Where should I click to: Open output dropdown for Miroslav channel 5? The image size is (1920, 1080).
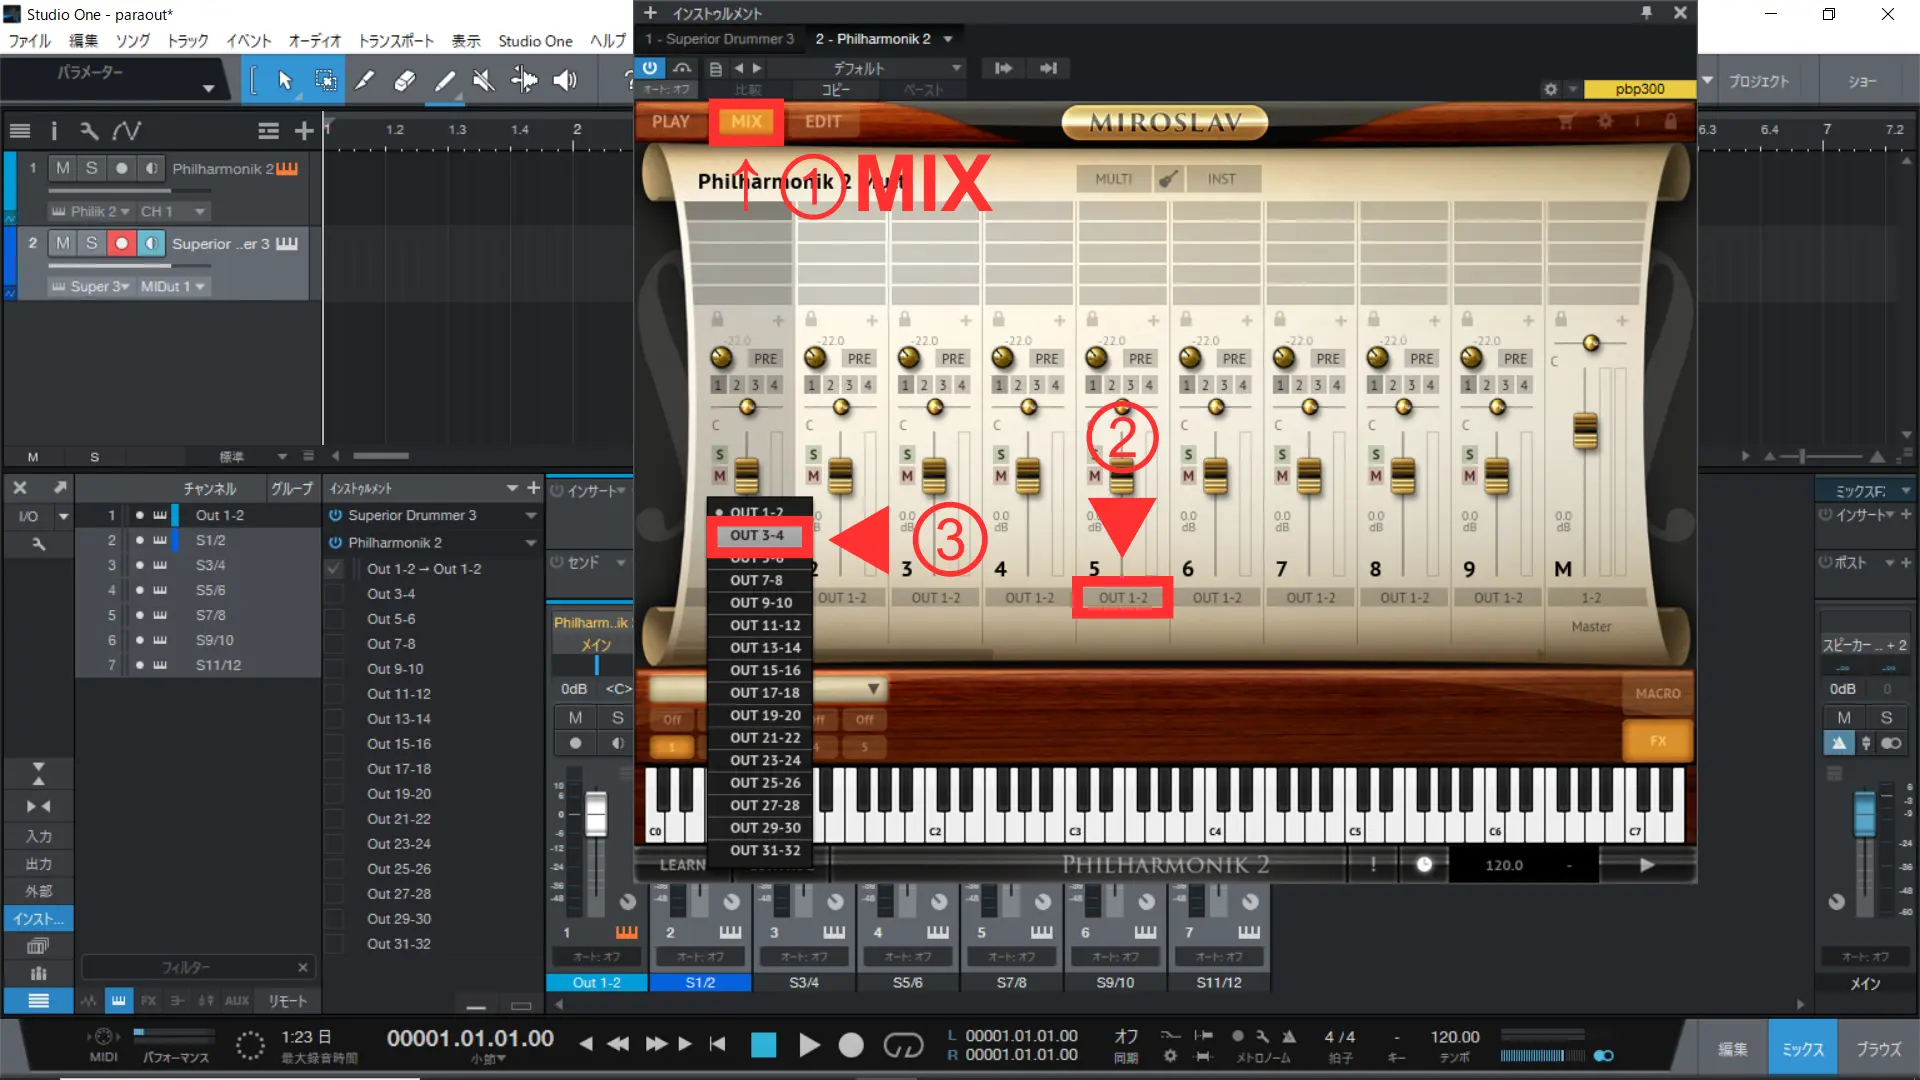click(x=1122, y=597)
